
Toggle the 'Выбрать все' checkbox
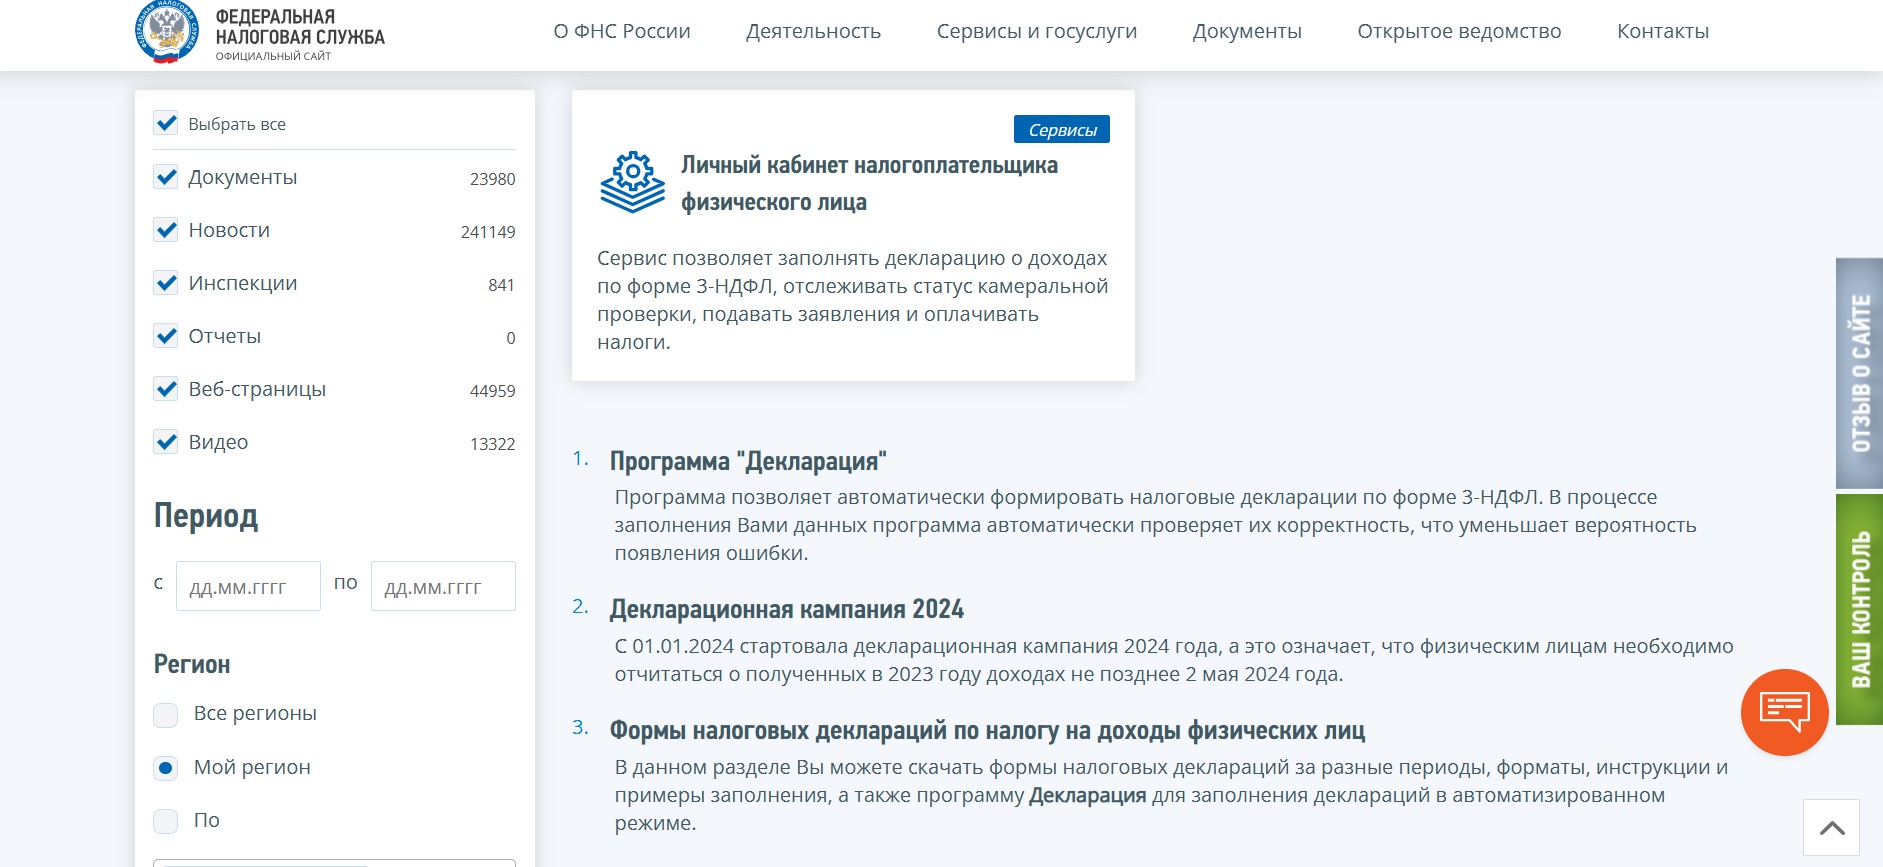coord(166,123)
